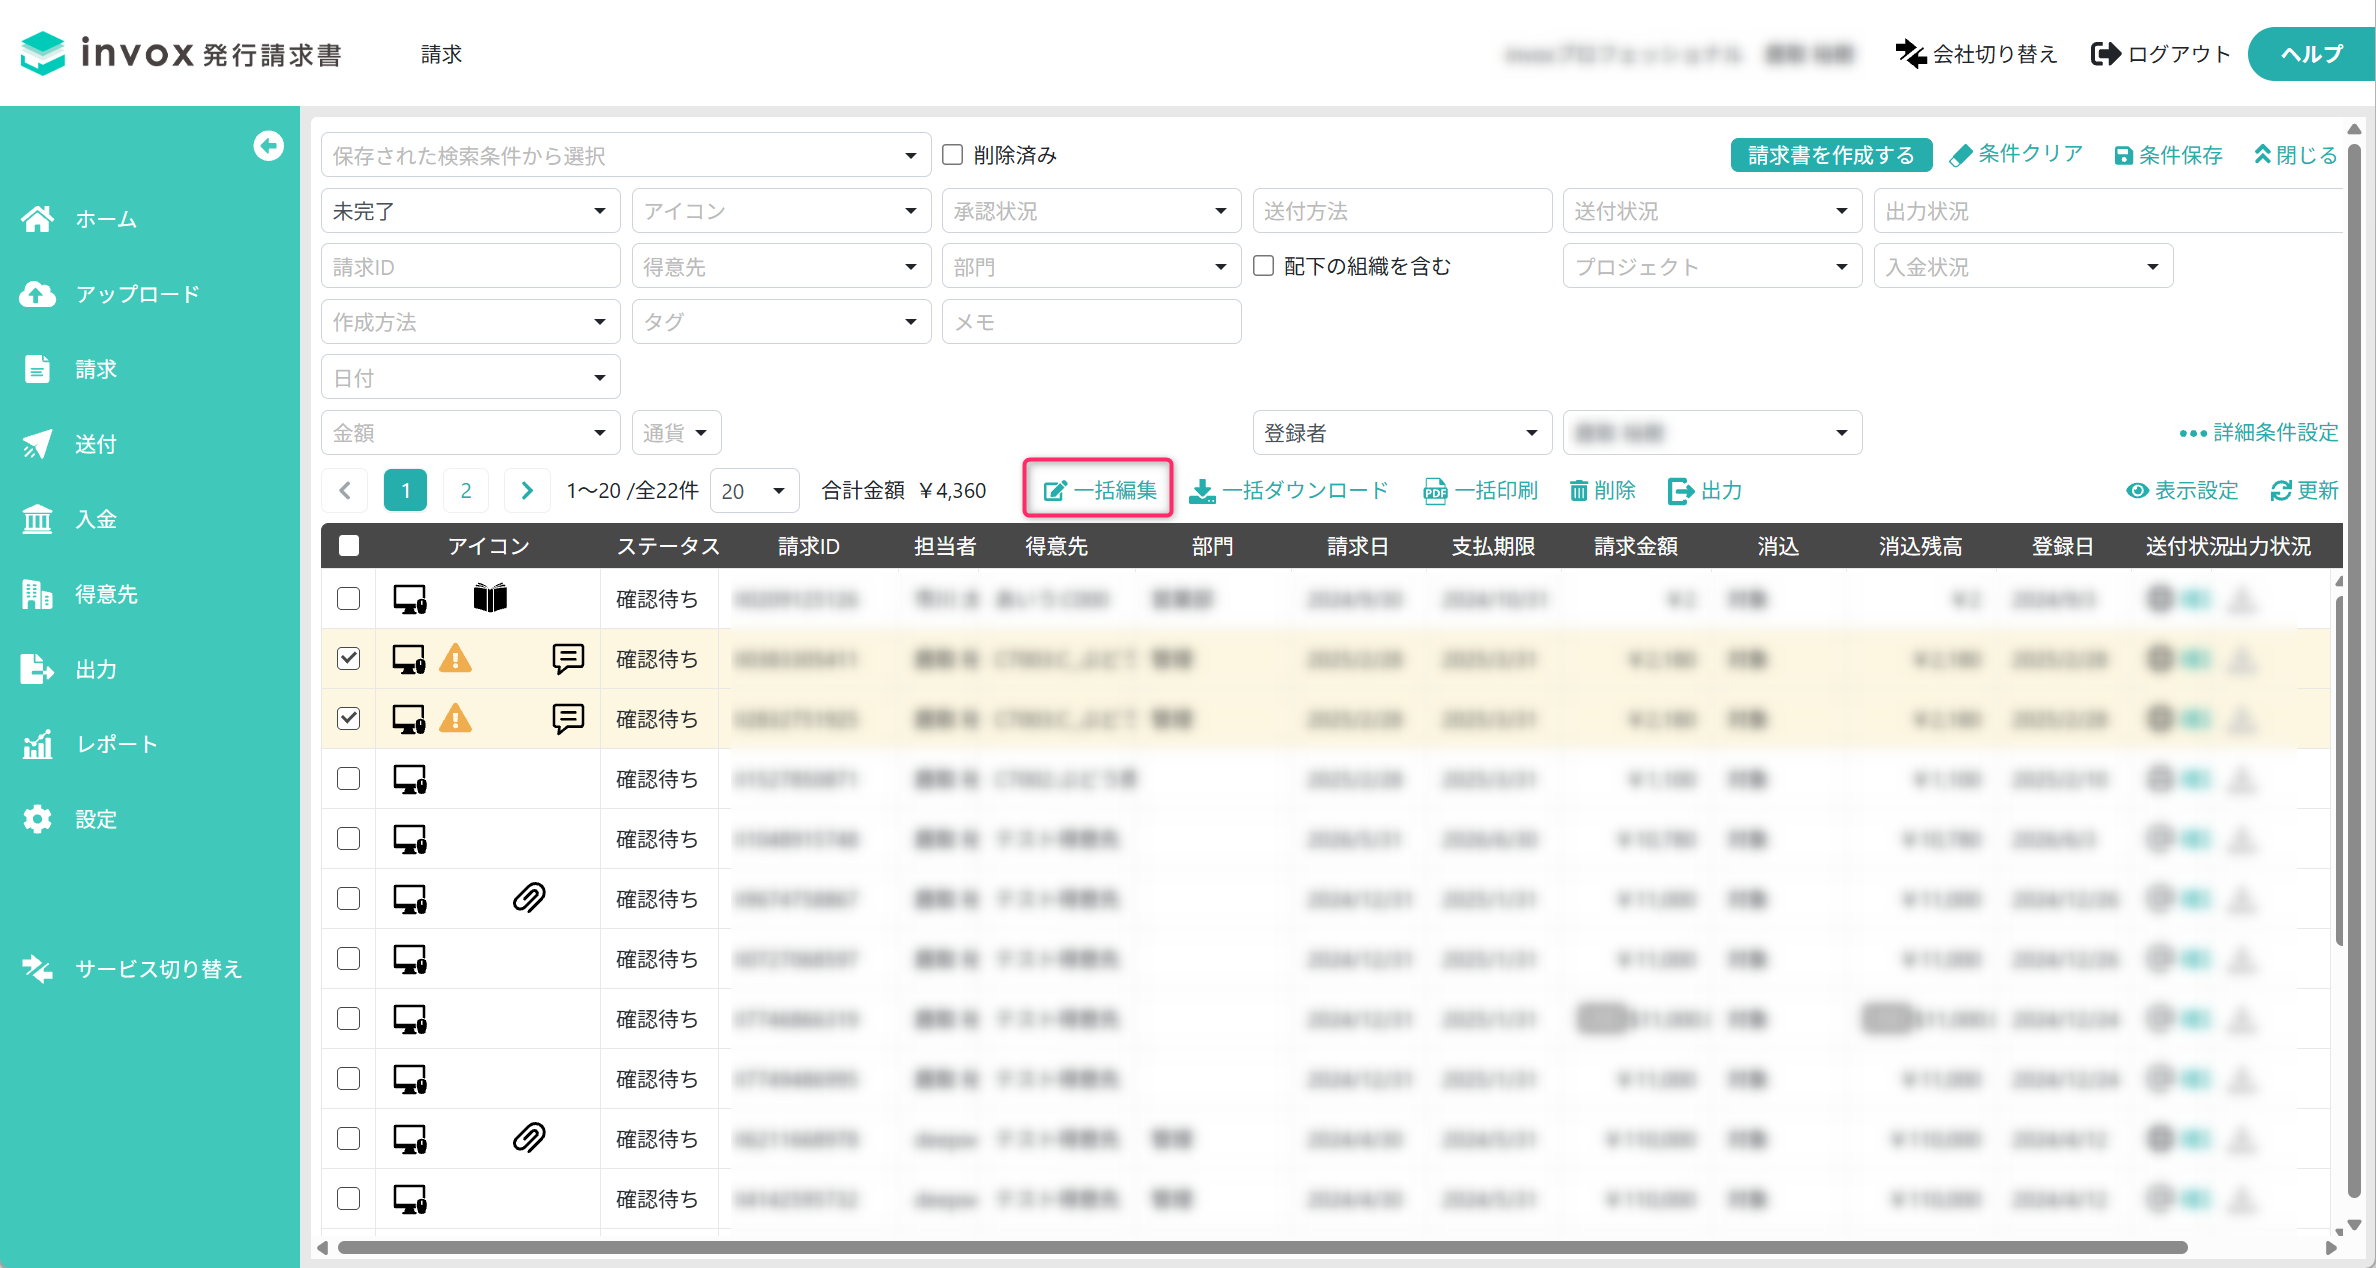The width and height of the screenshot is (2376, 1268).
Task: Click 出力 export icon in toolbar
Action: click(1680, 491)
